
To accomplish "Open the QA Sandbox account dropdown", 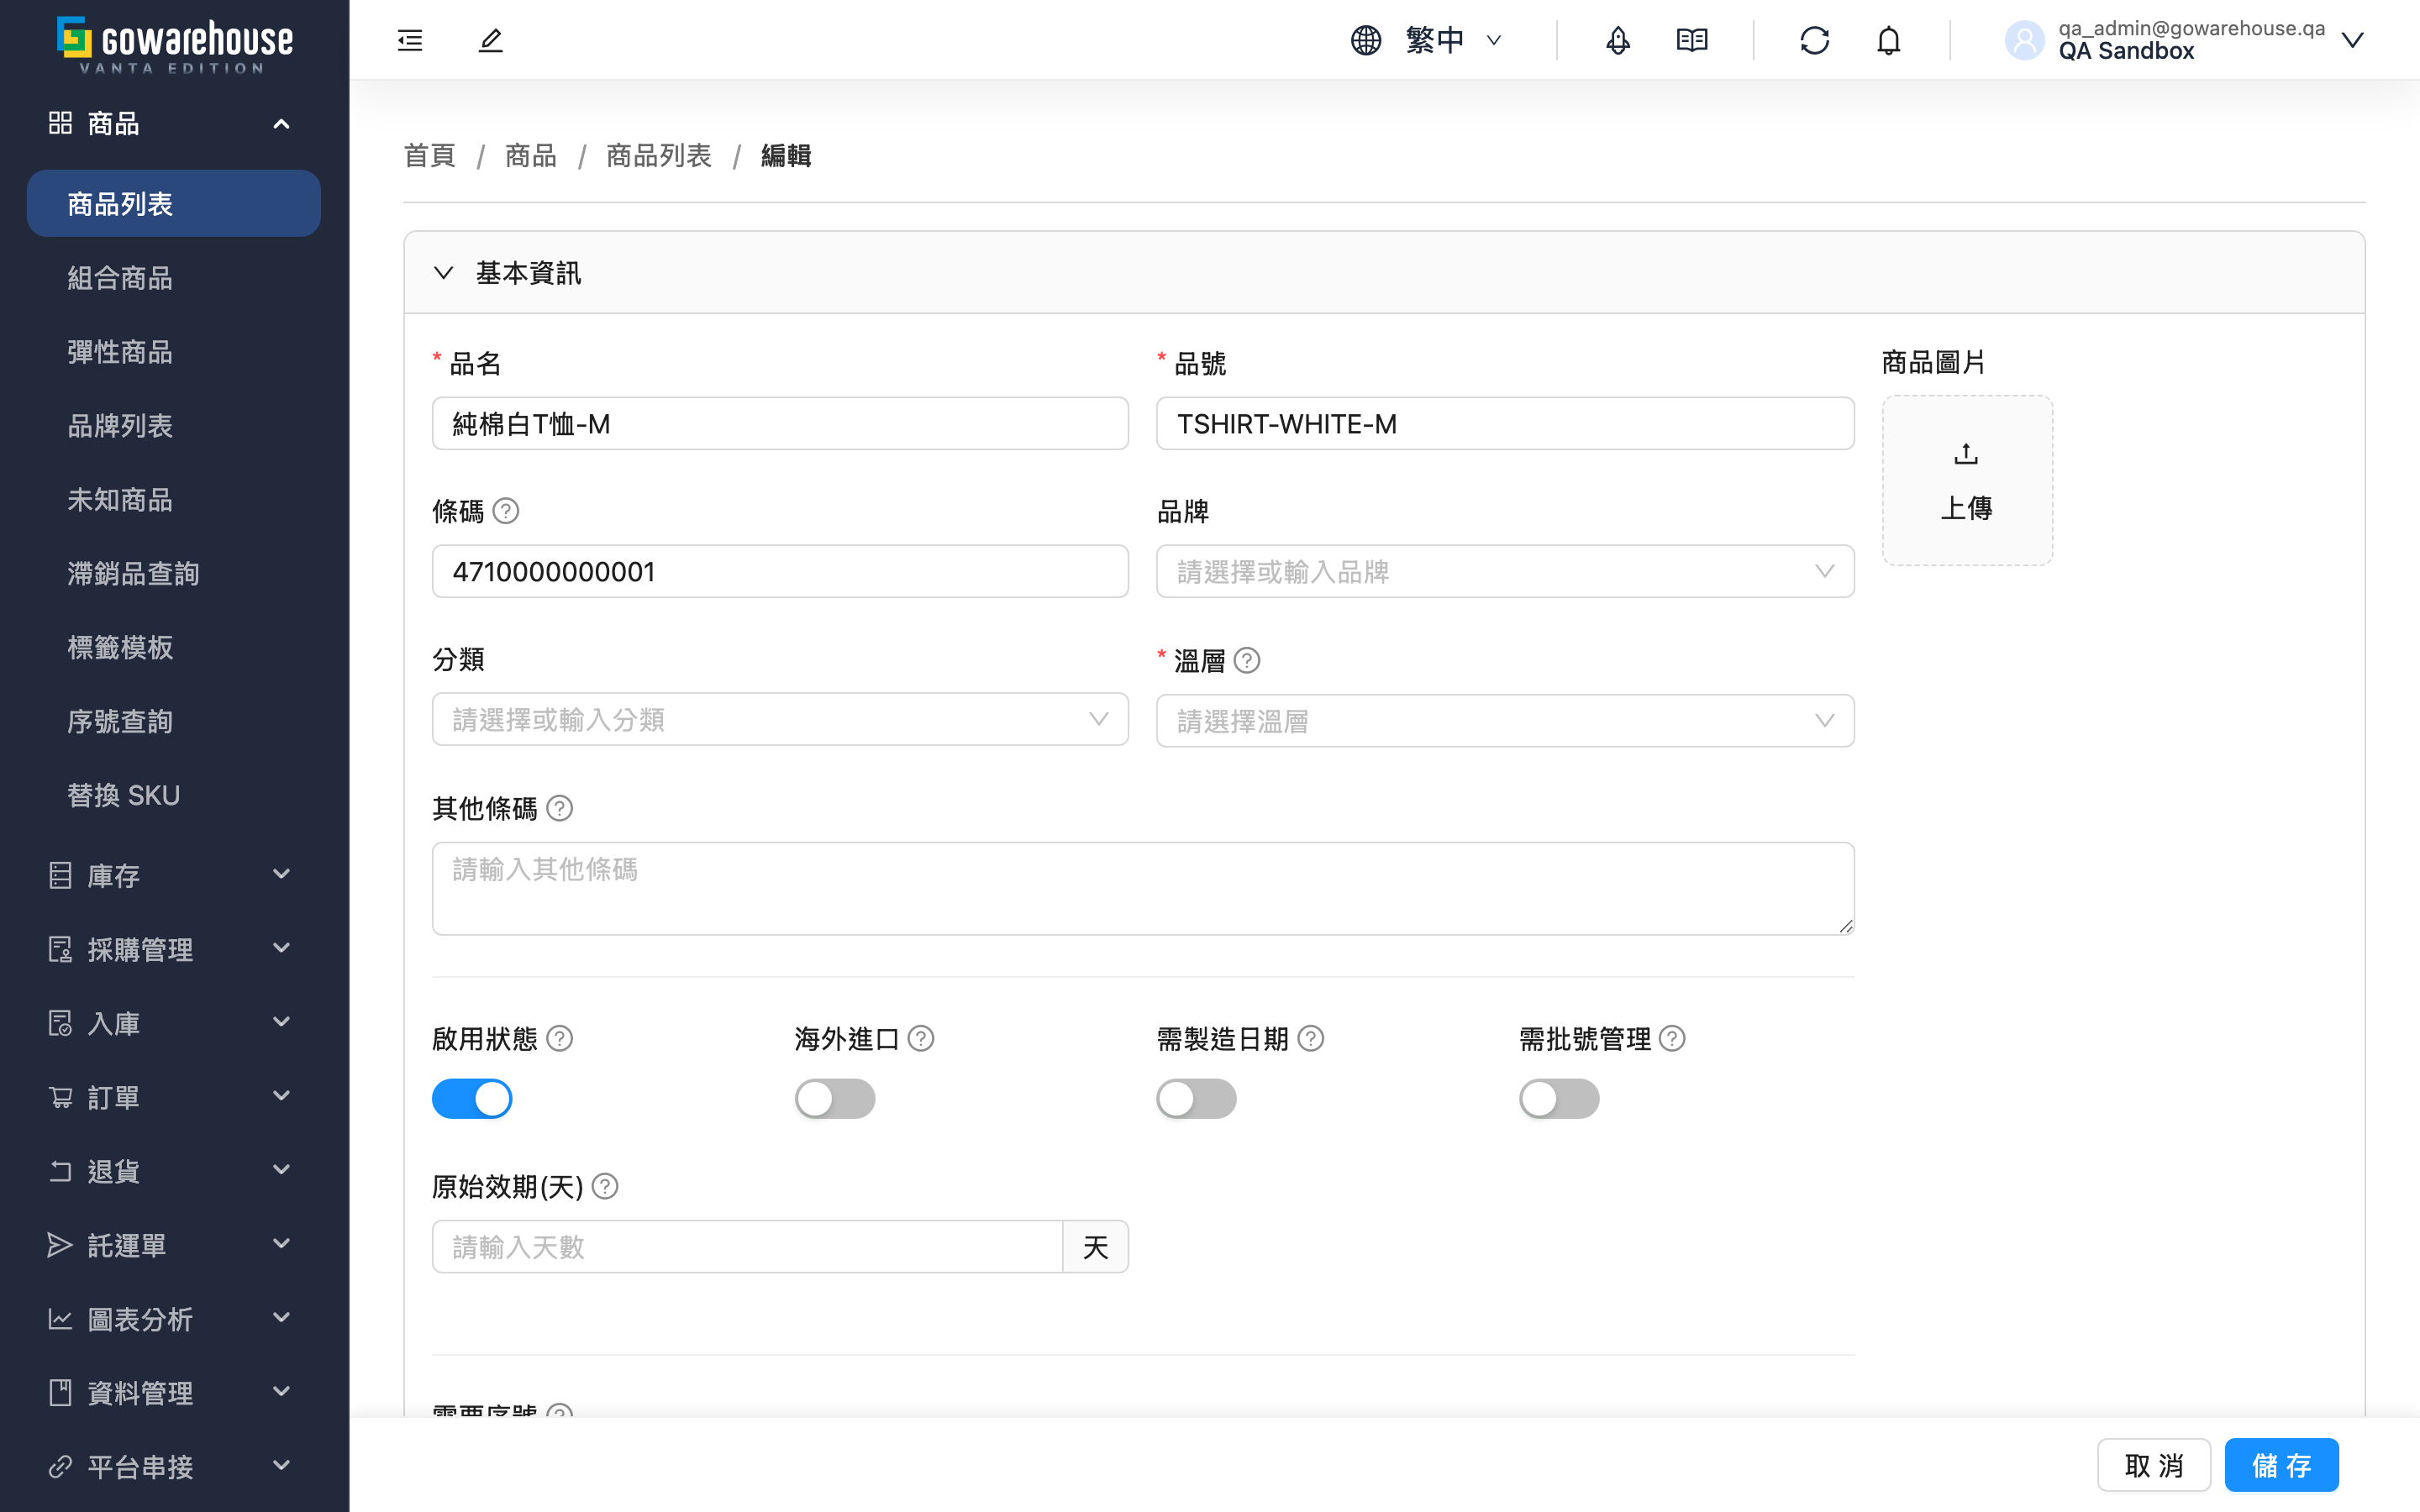I will [x=2186, y=40].
